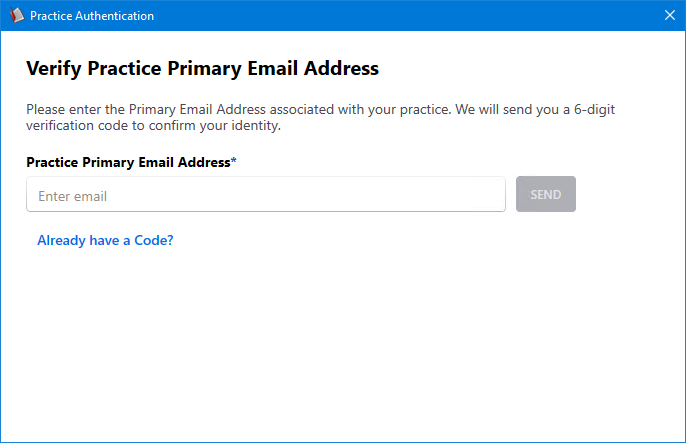Click the blank area below the code link
The width and height of the screenshot is (686, 443).
click(340, 340)
